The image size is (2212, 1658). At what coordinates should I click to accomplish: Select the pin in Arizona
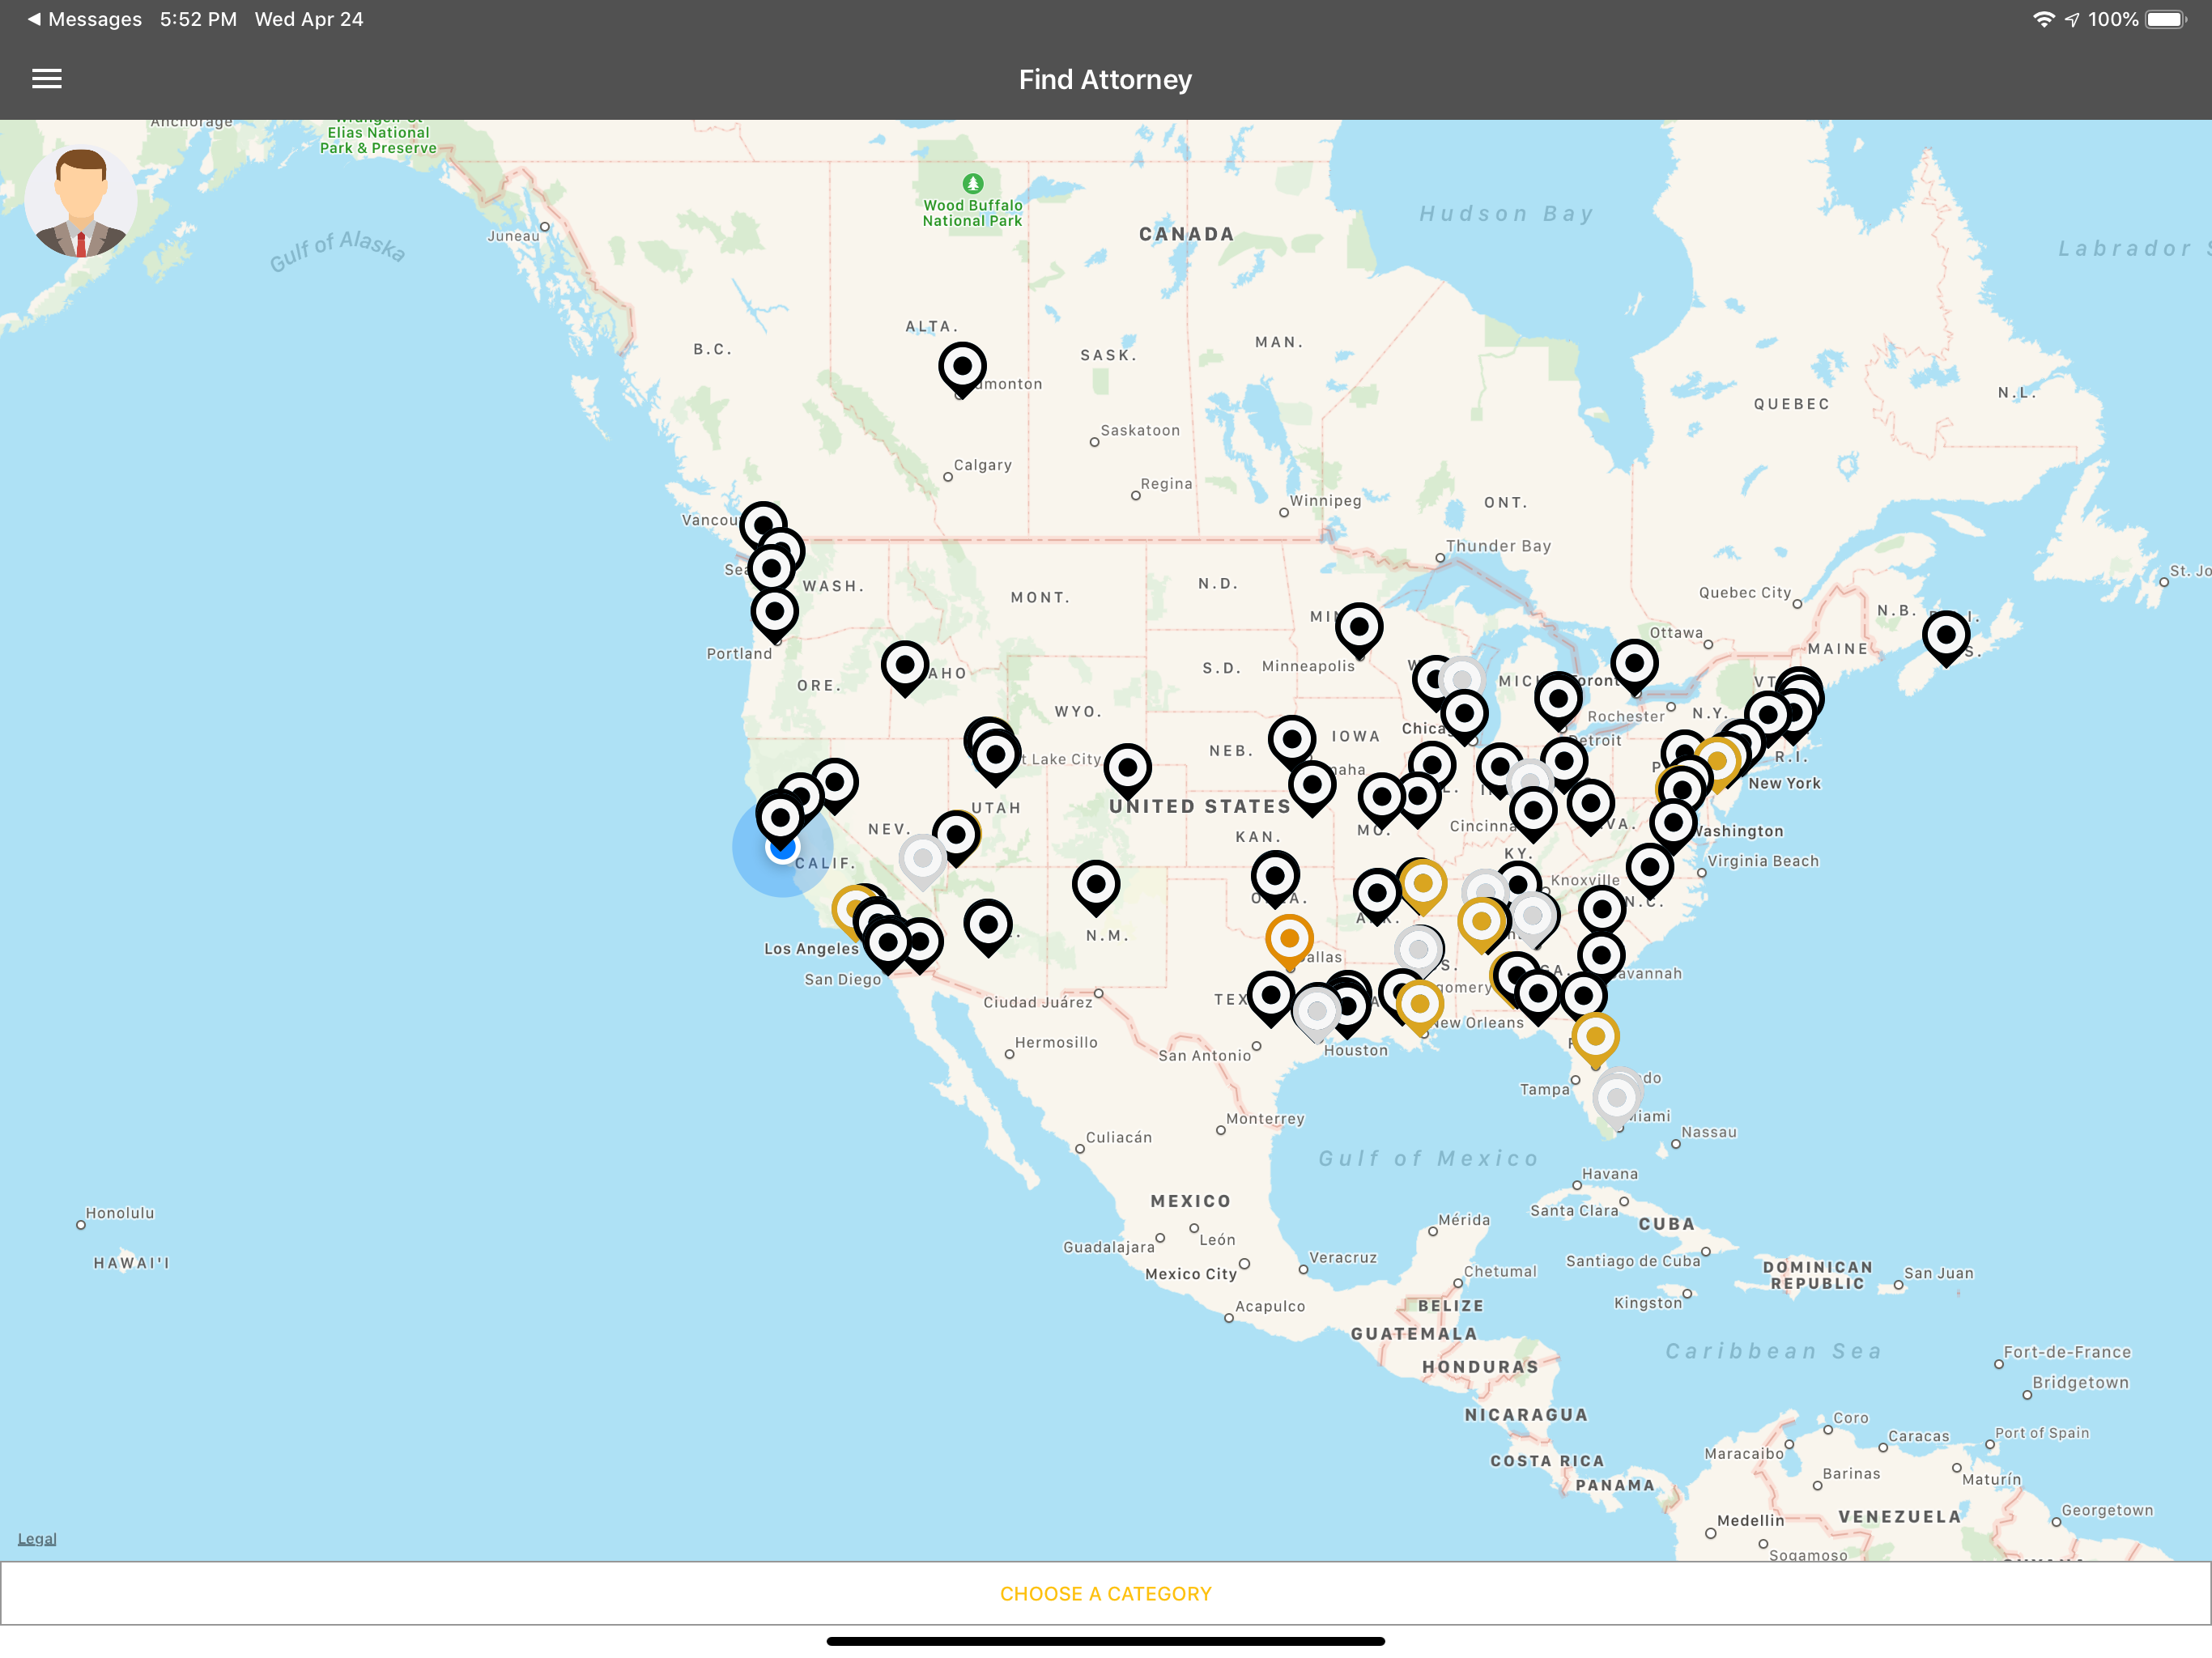pyautogui.click(x=988, y=927)
